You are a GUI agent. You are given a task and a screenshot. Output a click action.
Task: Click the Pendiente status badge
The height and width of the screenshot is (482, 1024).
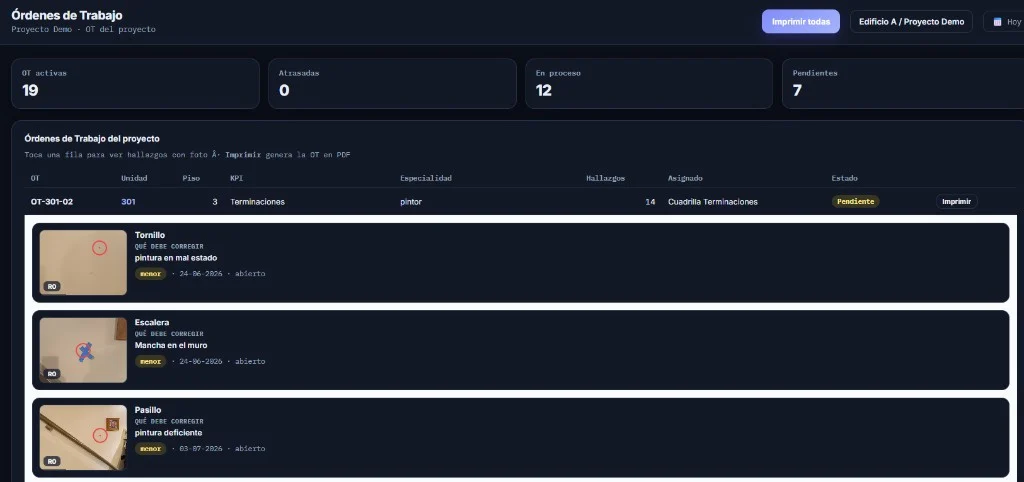[856, 202]
